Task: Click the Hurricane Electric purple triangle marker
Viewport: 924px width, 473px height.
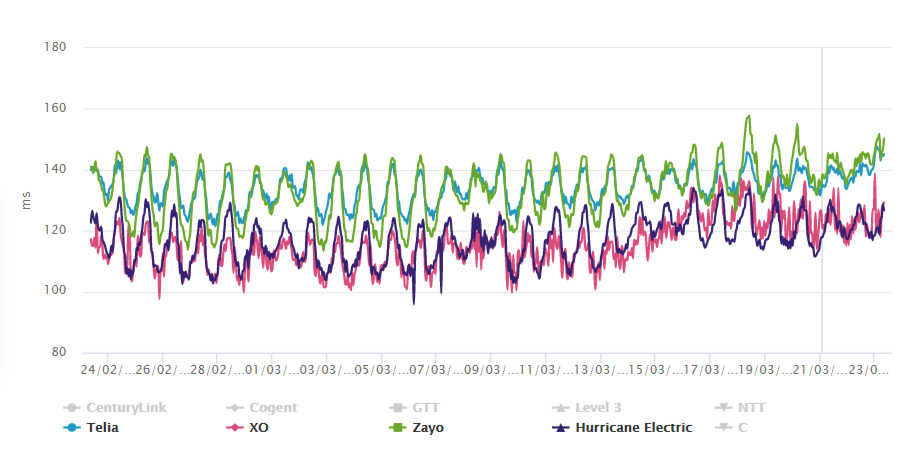Action: [561, 428]
